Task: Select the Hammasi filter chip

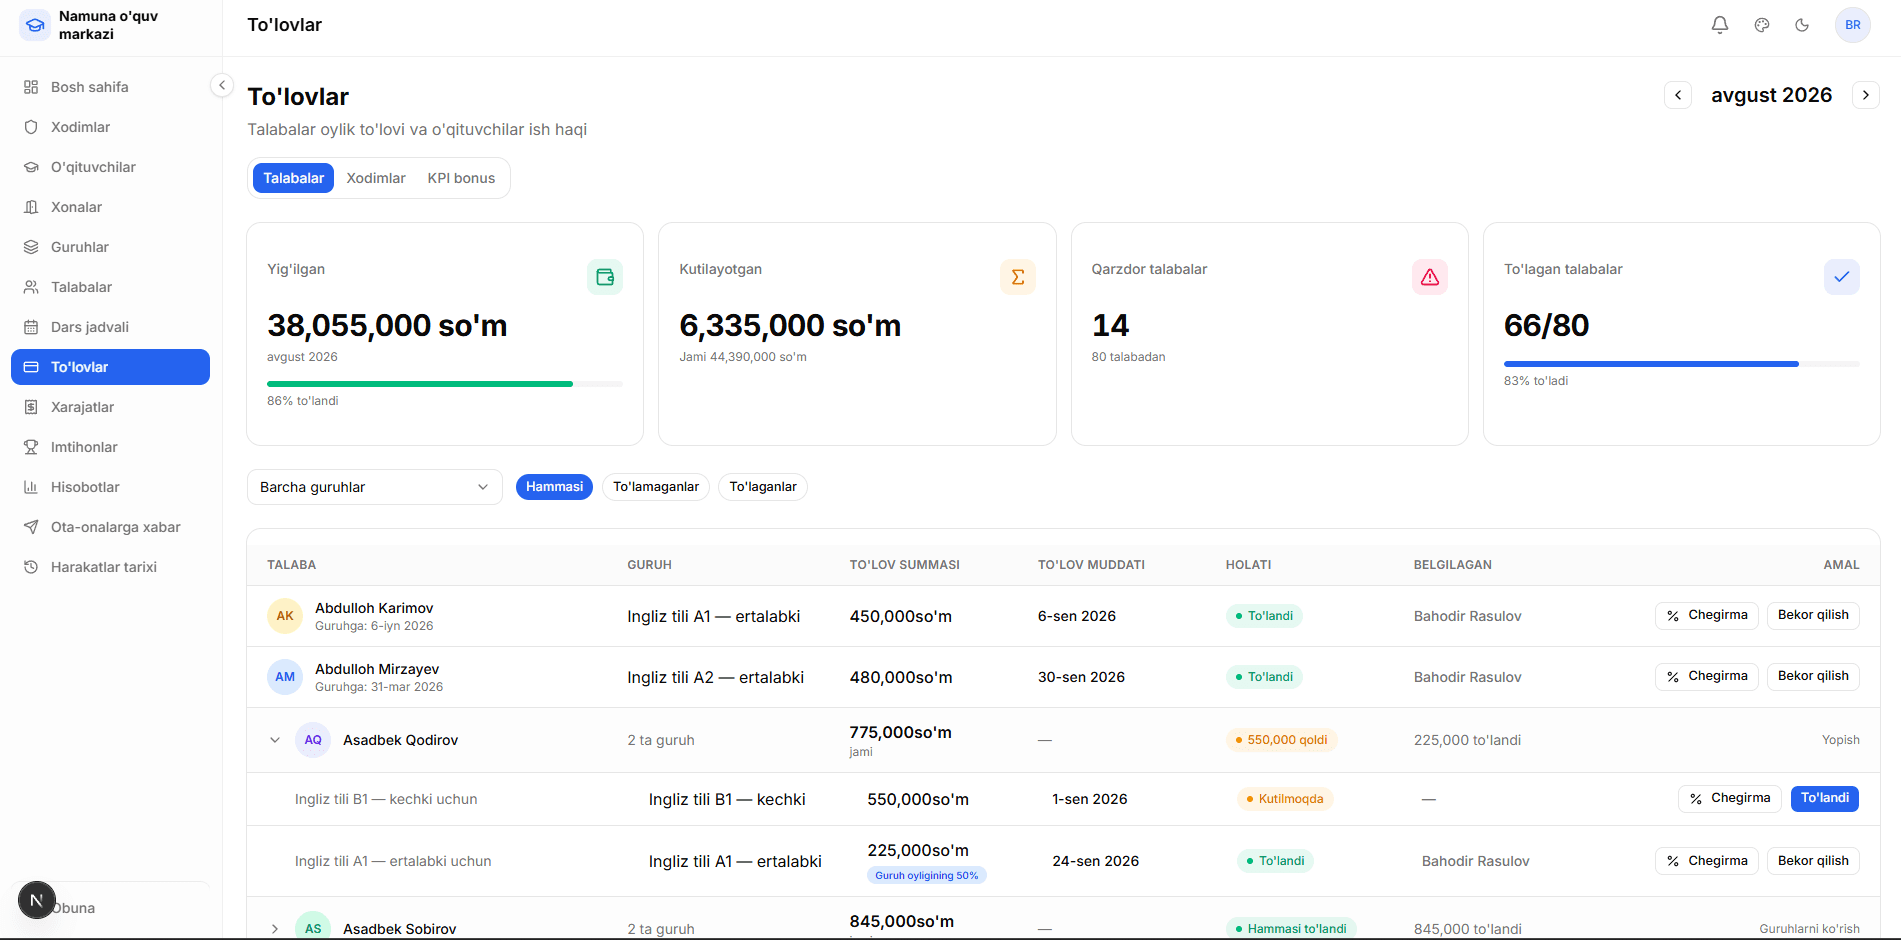Action: [x=554, y=487]
